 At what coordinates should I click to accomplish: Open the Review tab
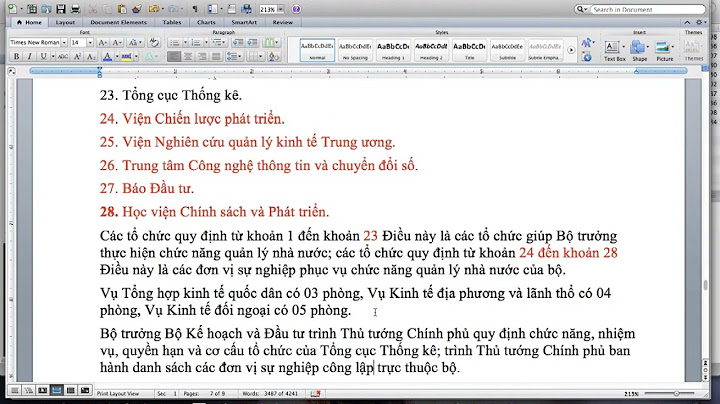[282, 22]
